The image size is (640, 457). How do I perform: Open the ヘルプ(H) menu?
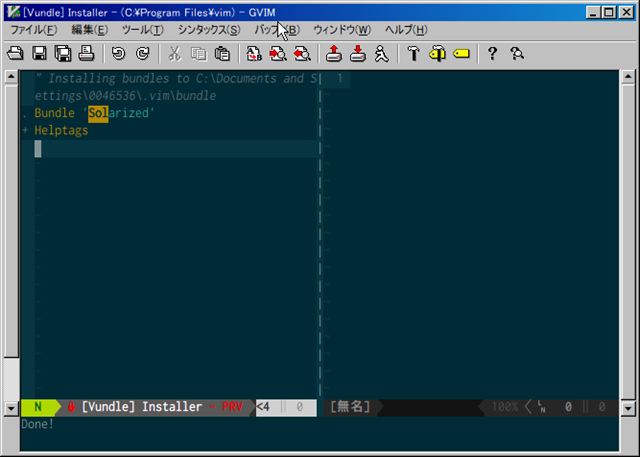pyautogui.click(x=406, y=30)
